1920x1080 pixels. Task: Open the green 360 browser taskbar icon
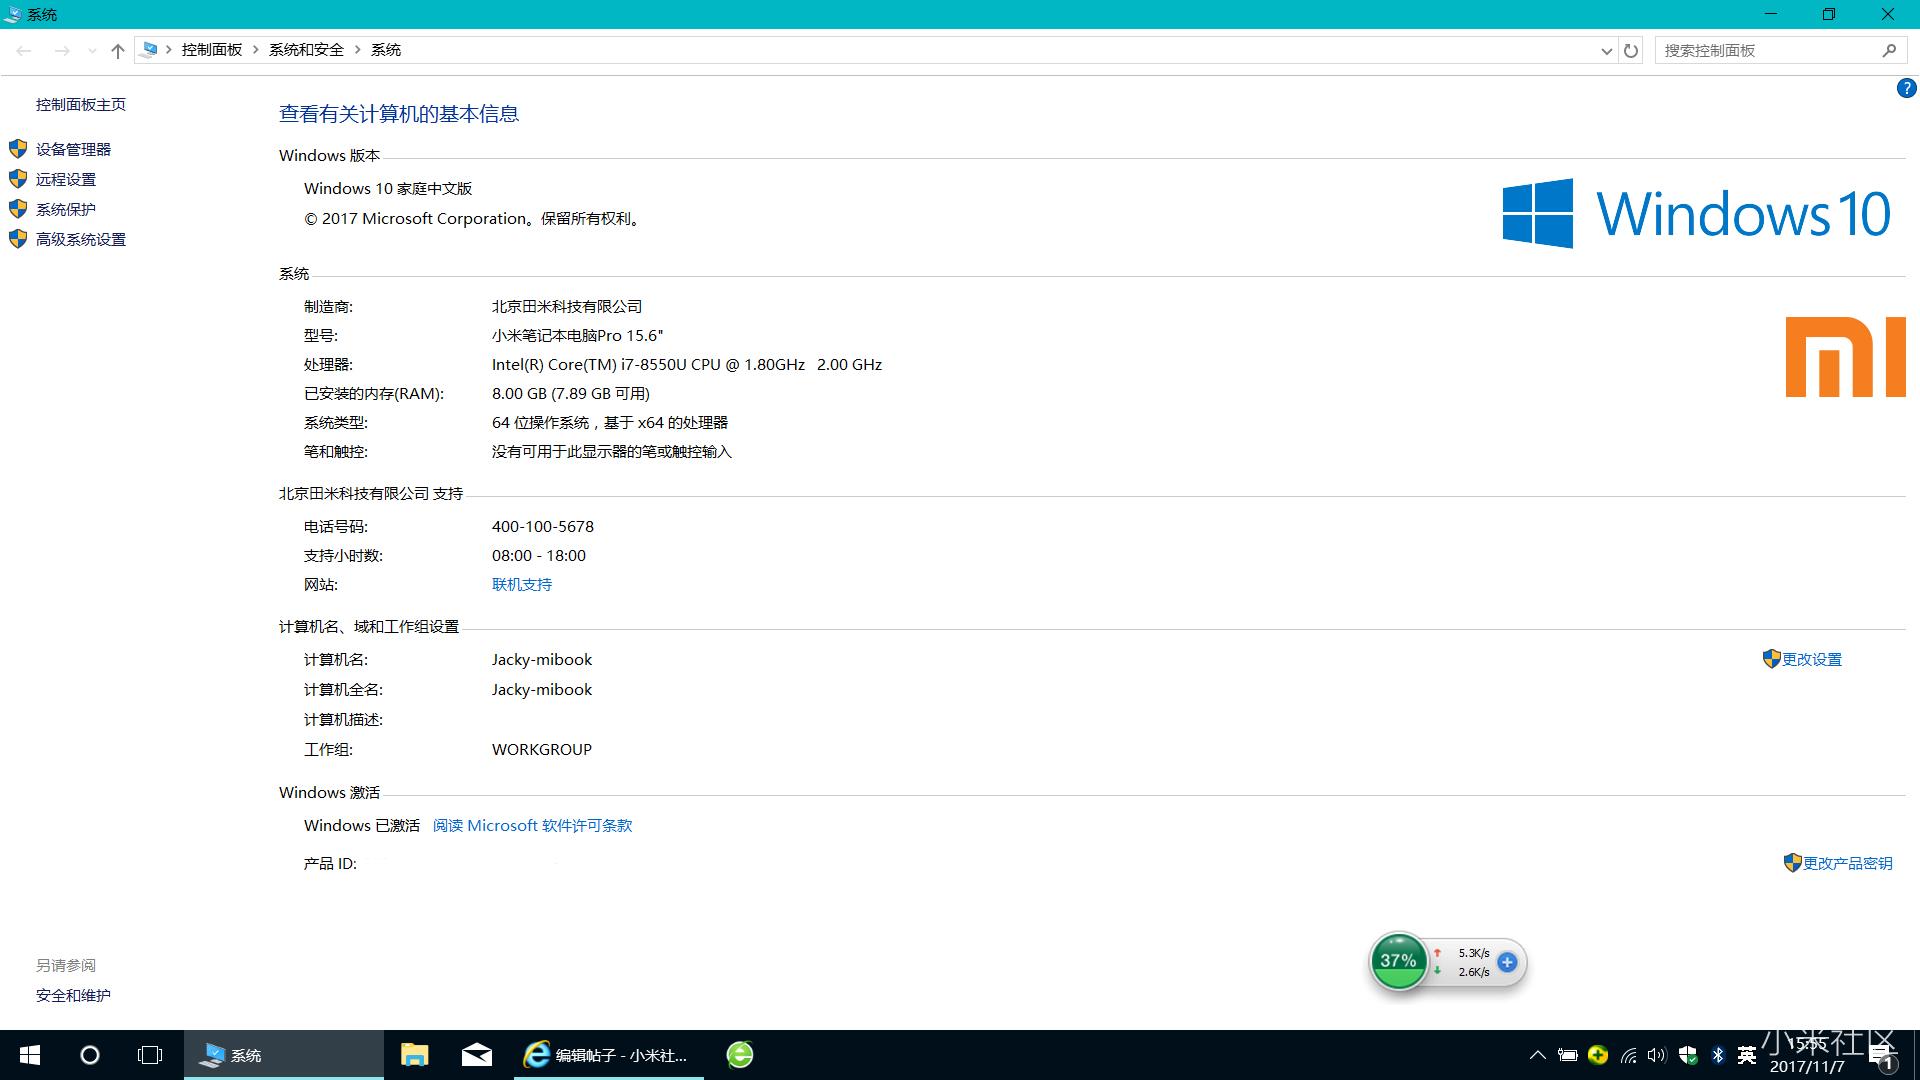(740, 1055)
